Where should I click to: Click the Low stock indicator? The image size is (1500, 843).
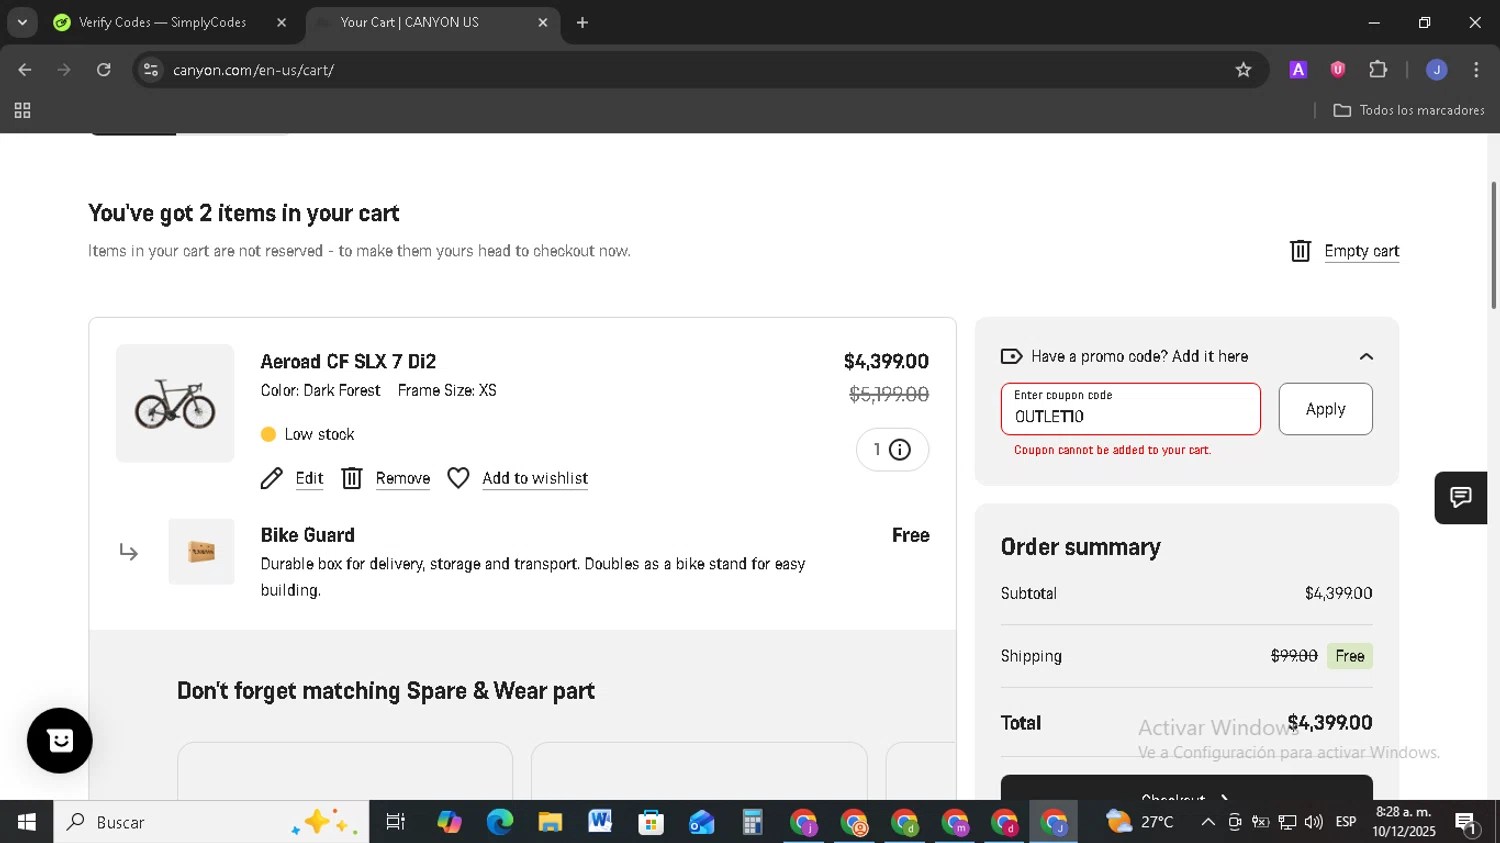click(x=308, y=434)
